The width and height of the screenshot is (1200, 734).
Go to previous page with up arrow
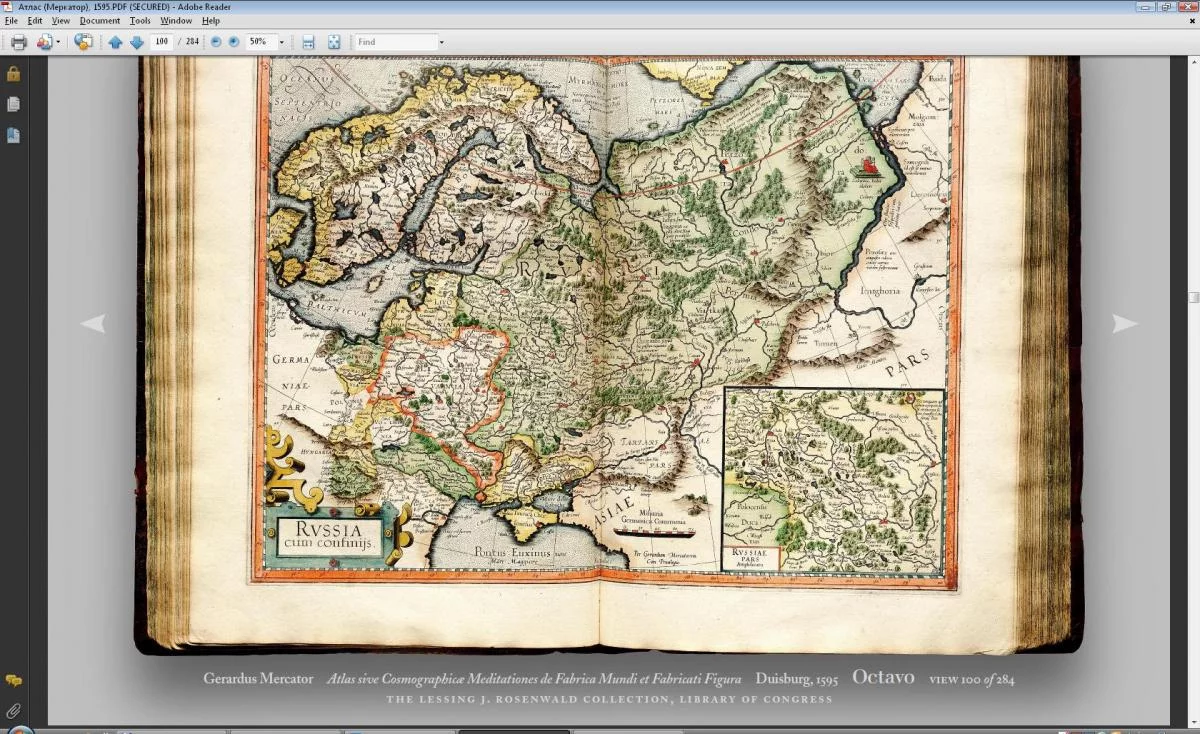(115, 42)
